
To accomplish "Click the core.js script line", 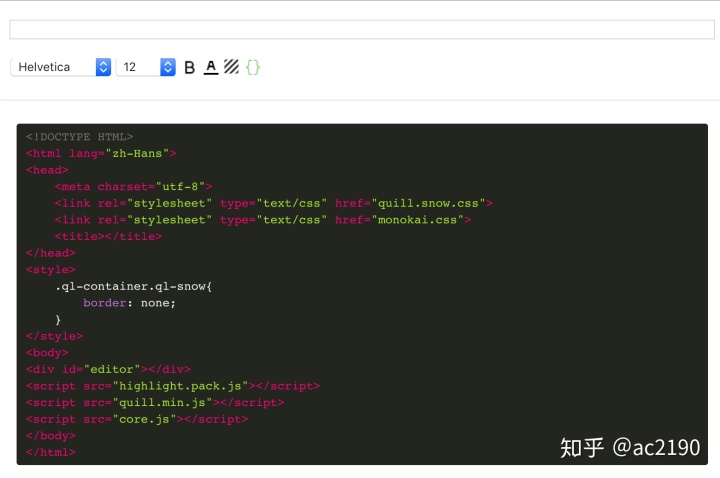I will pyautogui.click(x=137, y=419).
